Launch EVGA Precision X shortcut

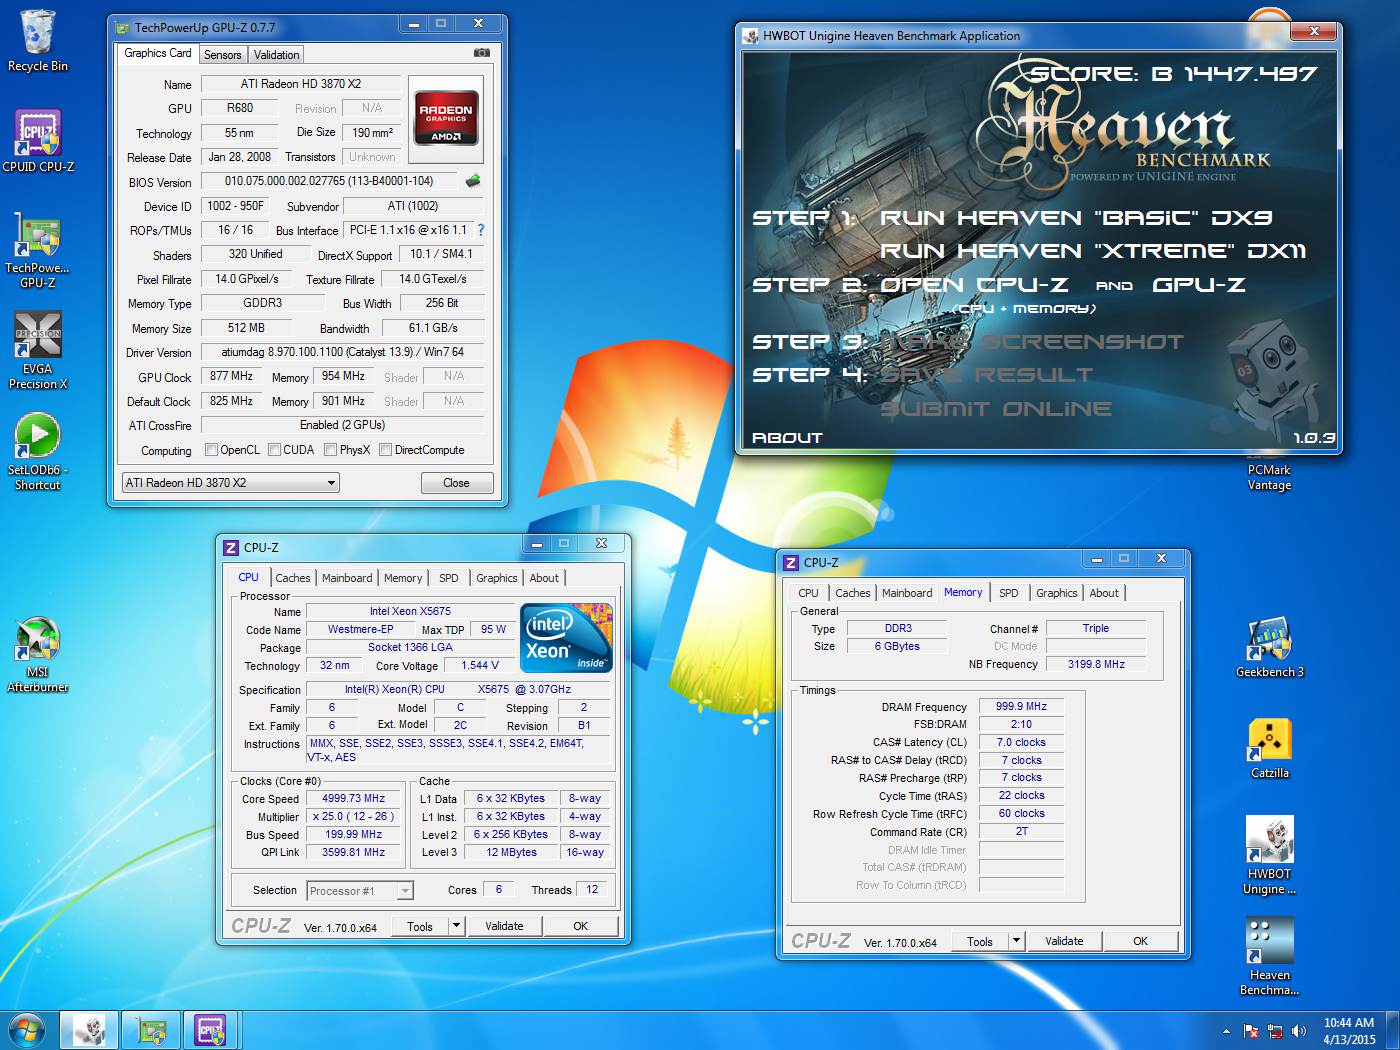point(38,351)
